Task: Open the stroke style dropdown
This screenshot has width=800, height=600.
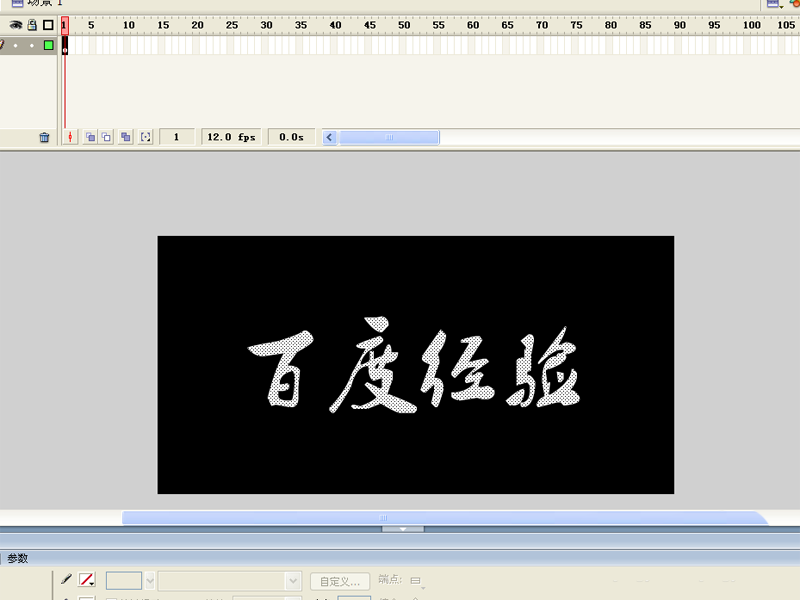Action: pos(229,581)
